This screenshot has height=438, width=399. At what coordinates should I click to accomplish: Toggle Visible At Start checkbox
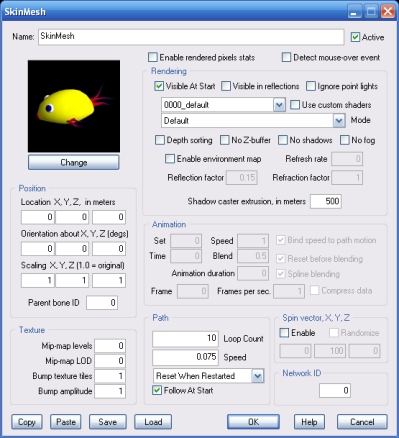[x=159, y=86]
